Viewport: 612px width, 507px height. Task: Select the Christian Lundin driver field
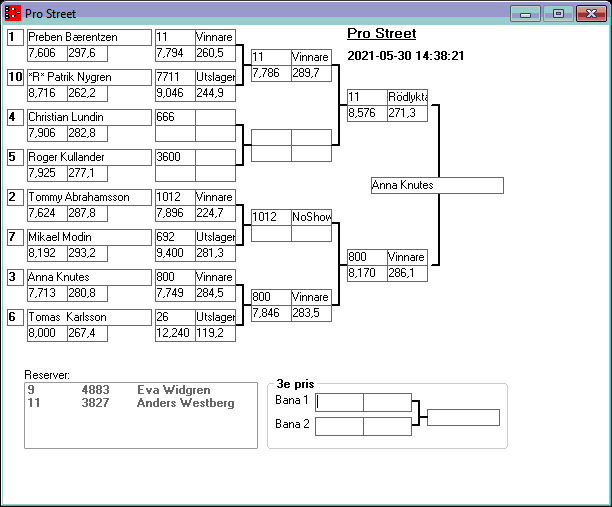88,117
